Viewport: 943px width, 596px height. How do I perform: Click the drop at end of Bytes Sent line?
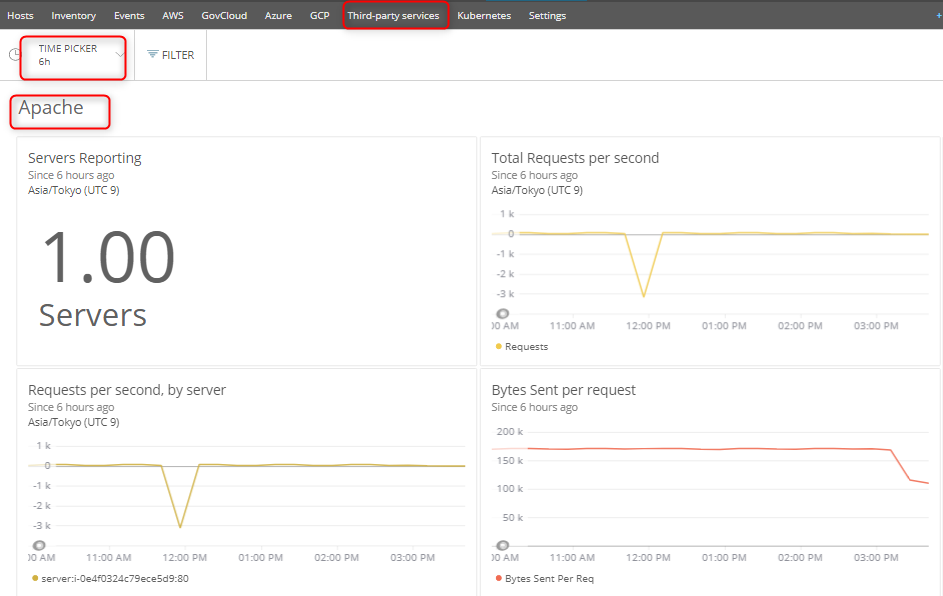pyautogui.click(x=910, y=479)
